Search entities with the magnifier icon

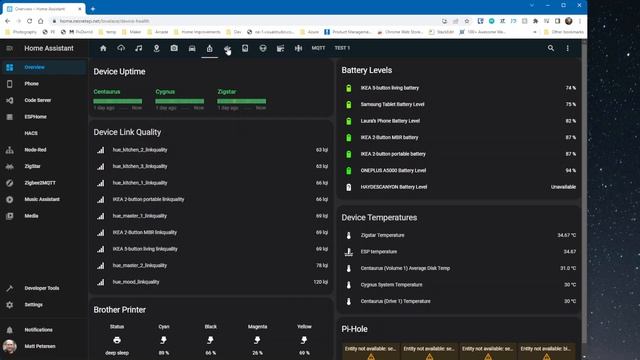[551, 48]
